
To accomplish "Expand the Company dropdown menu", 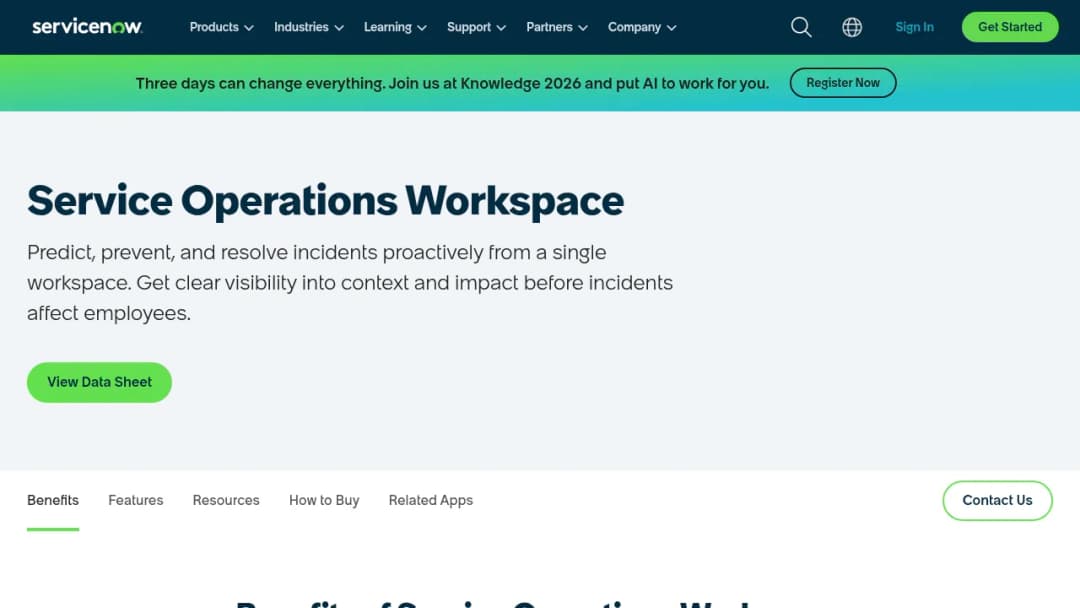I will [x=642, y=27].
